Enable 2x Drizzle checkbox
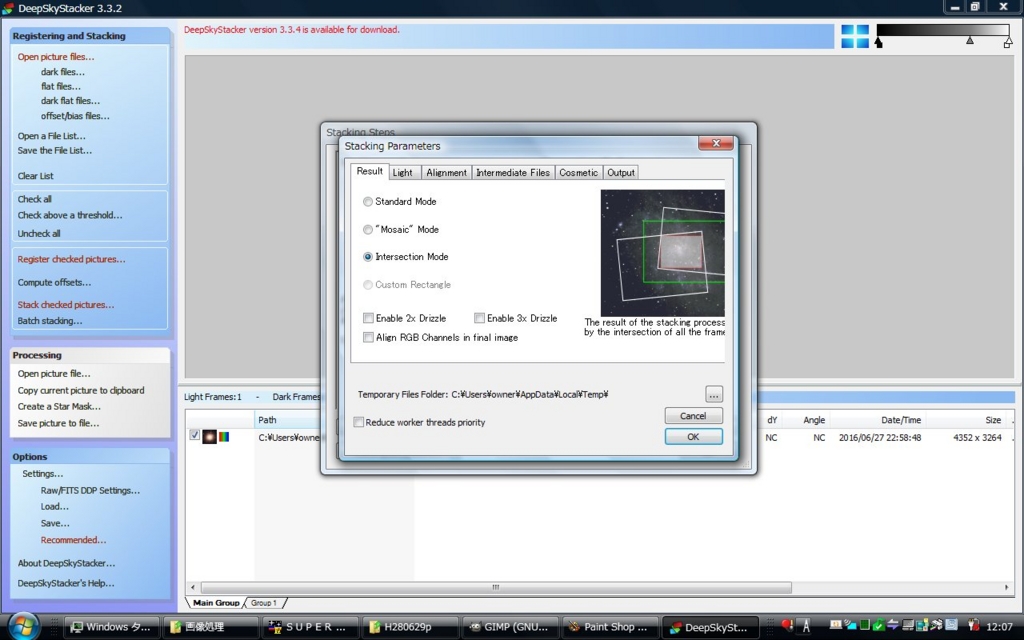Image resolution: width=1024 pixels, height=640 pixels. click(368, 318)
